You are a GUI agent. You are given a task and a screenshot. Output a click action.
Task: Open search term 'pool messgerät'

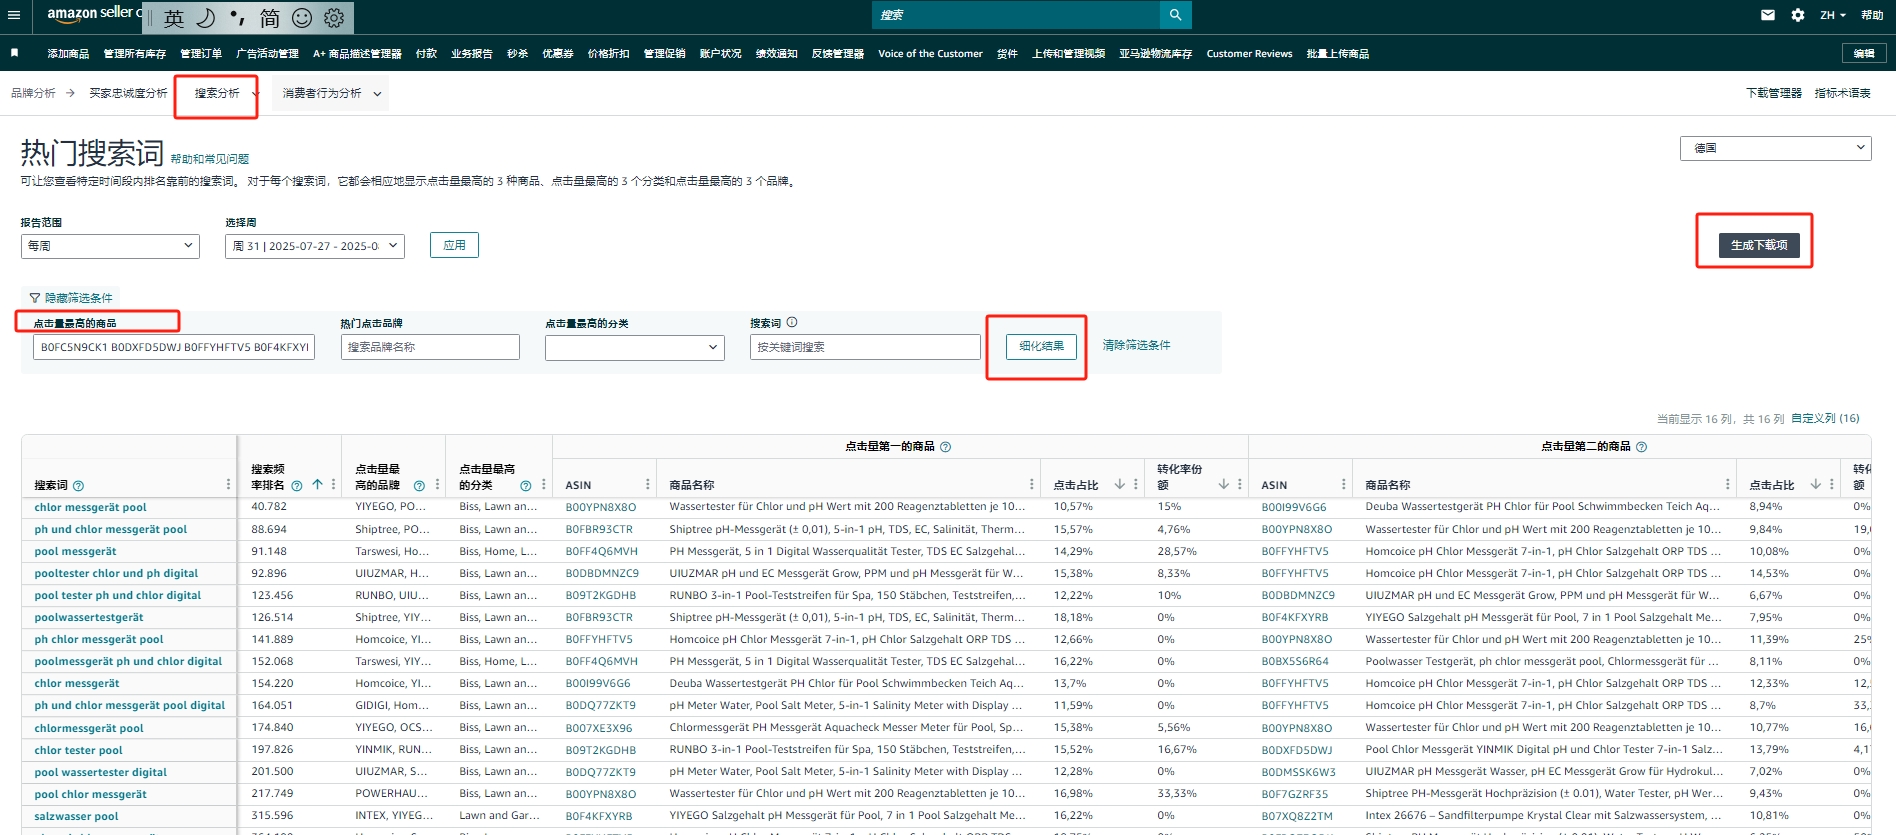[75, 552]
